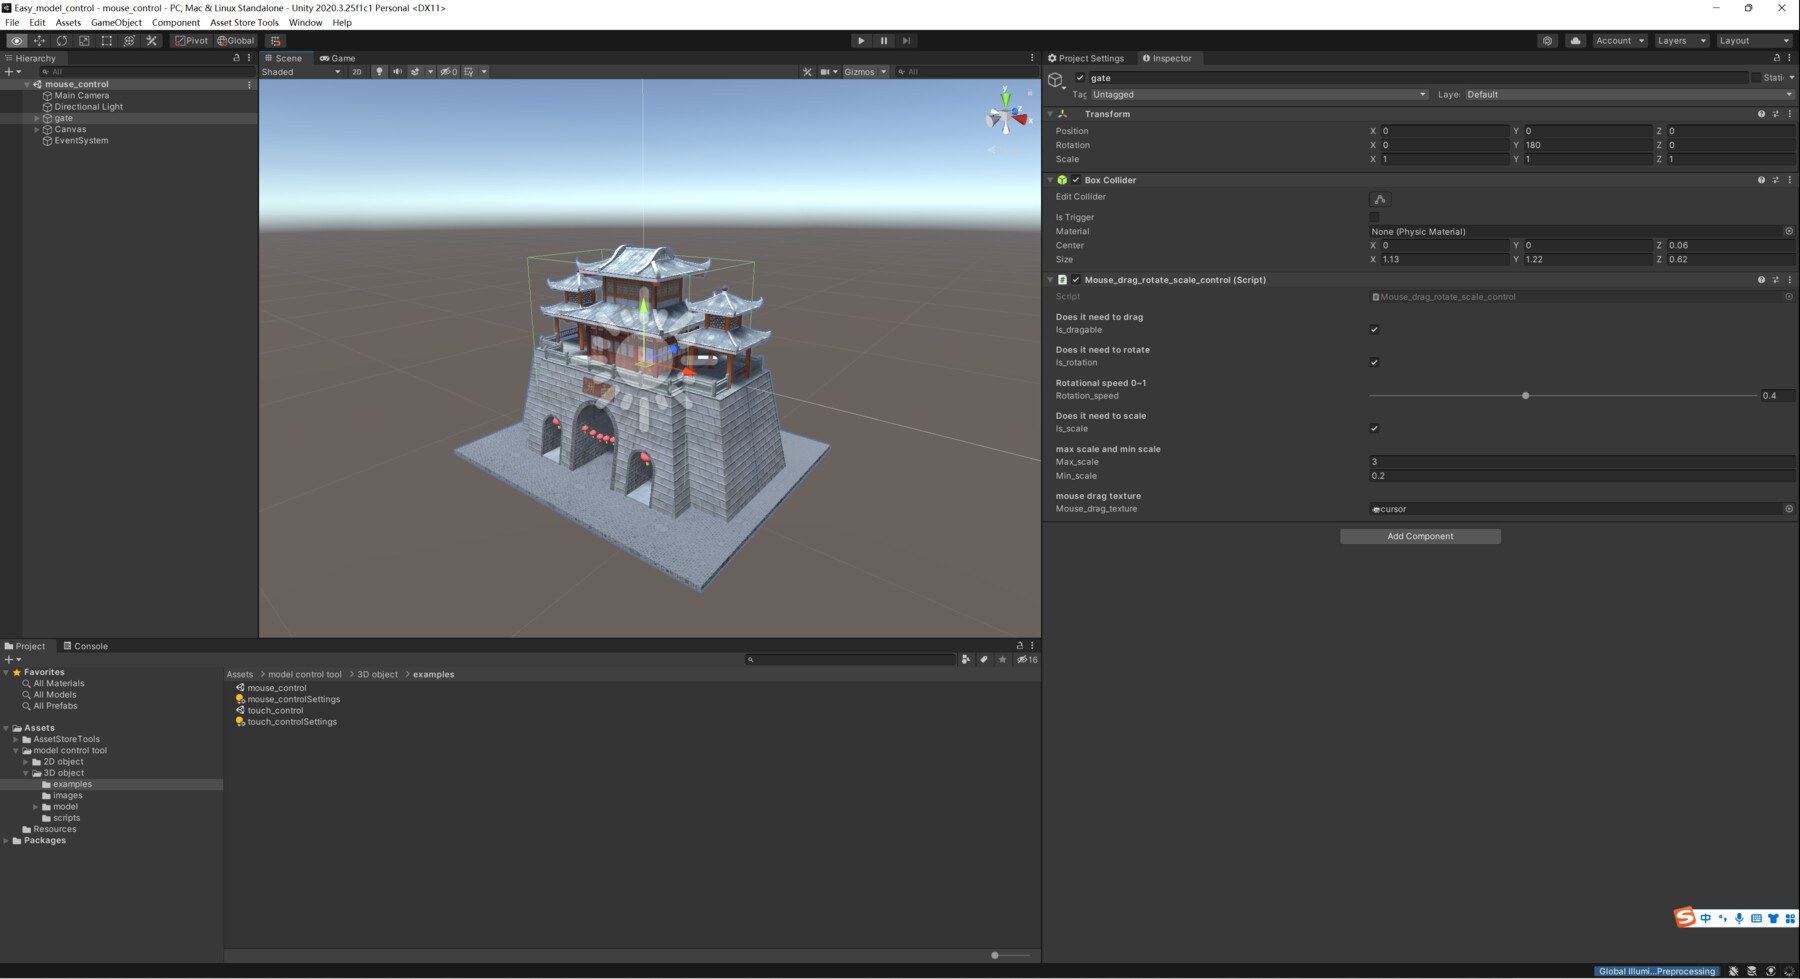Select the Rect Transform tool

point(106,40)
